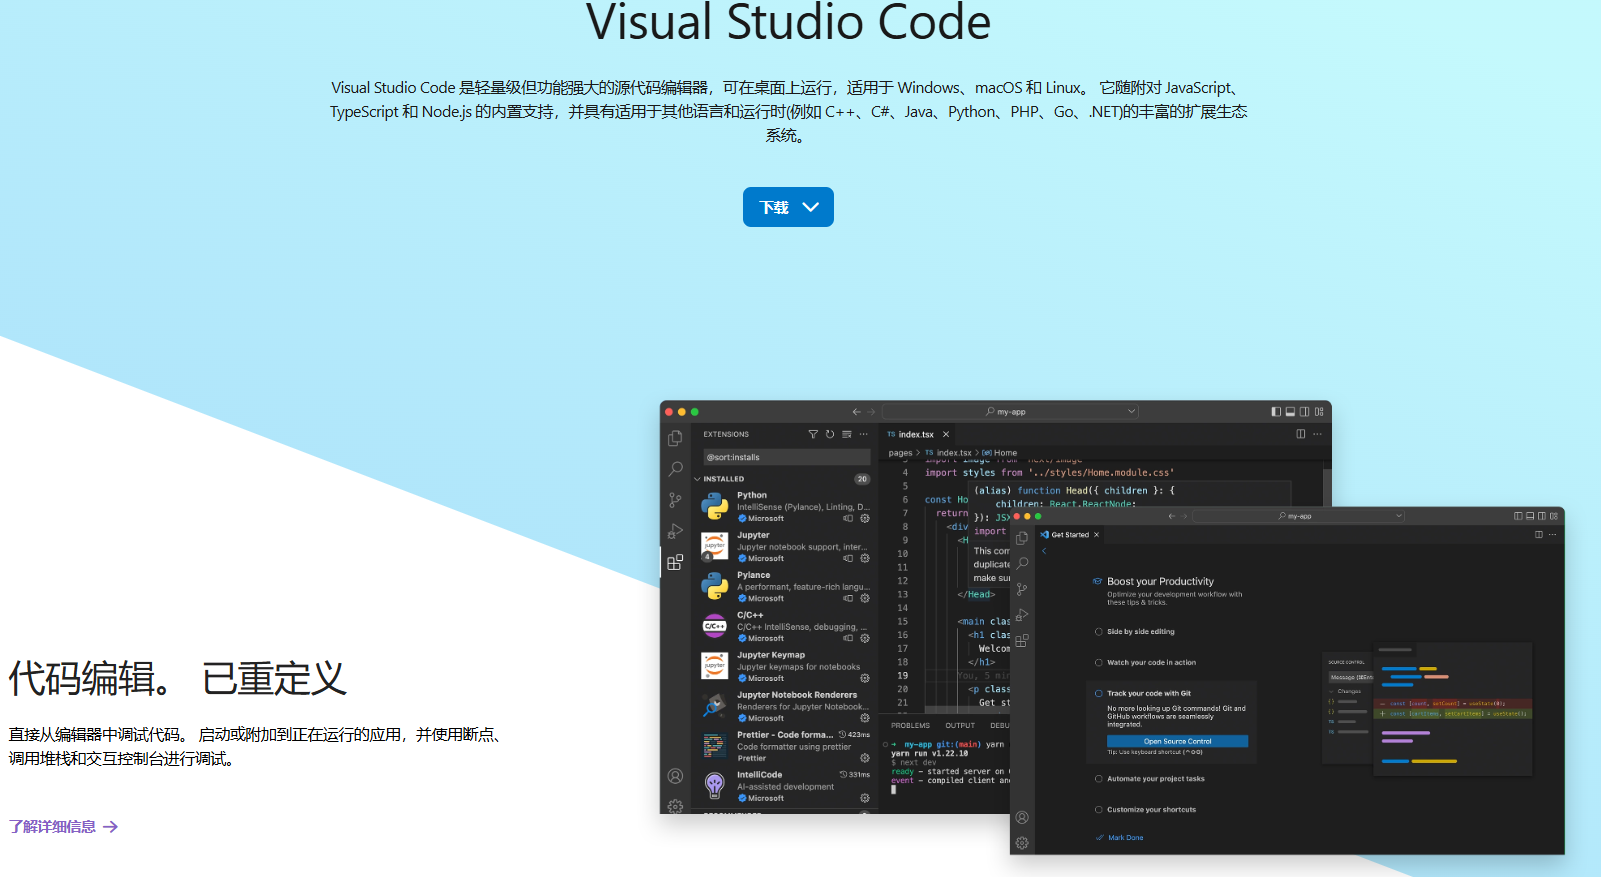The image size is (1601, 877).
Task: Split the index.tsx editor
Action: click(x=1301, y=434)
